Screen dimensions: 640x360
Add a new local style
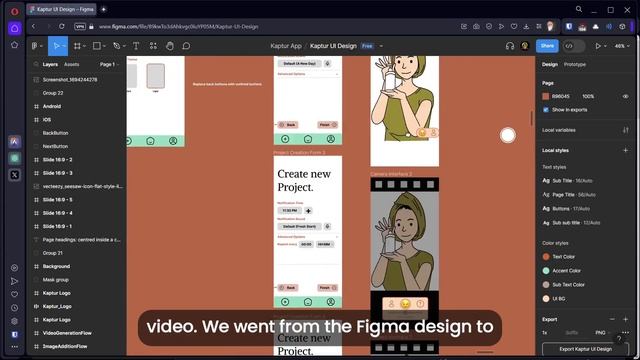[625, 150]
